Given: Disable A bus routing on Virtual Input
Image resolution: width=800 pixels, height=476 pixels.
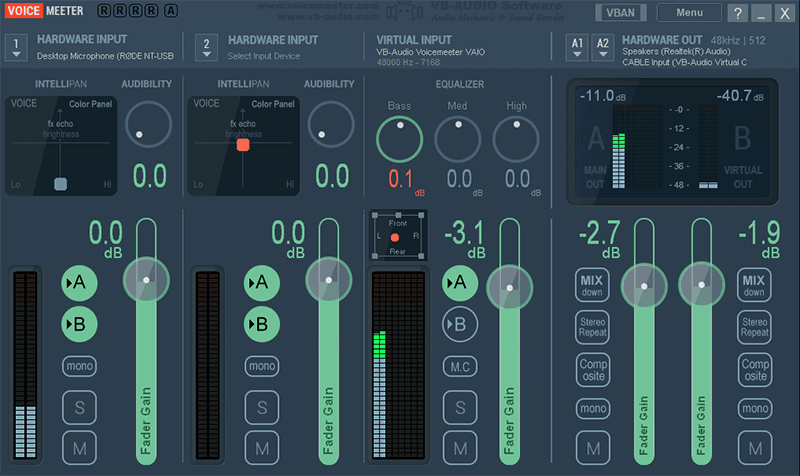Looking at the screenshot, I should pos(460,283).
